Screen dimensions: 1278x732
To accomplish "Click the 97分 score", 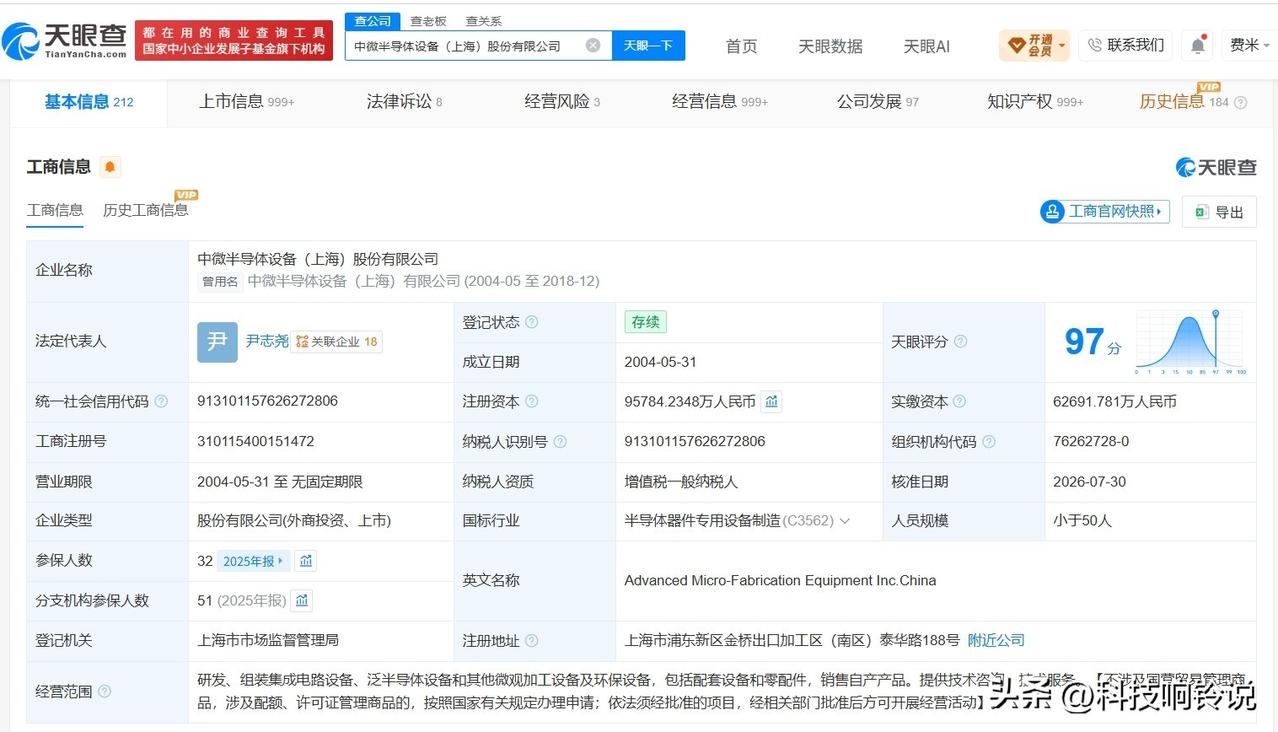I will 1092,343.
